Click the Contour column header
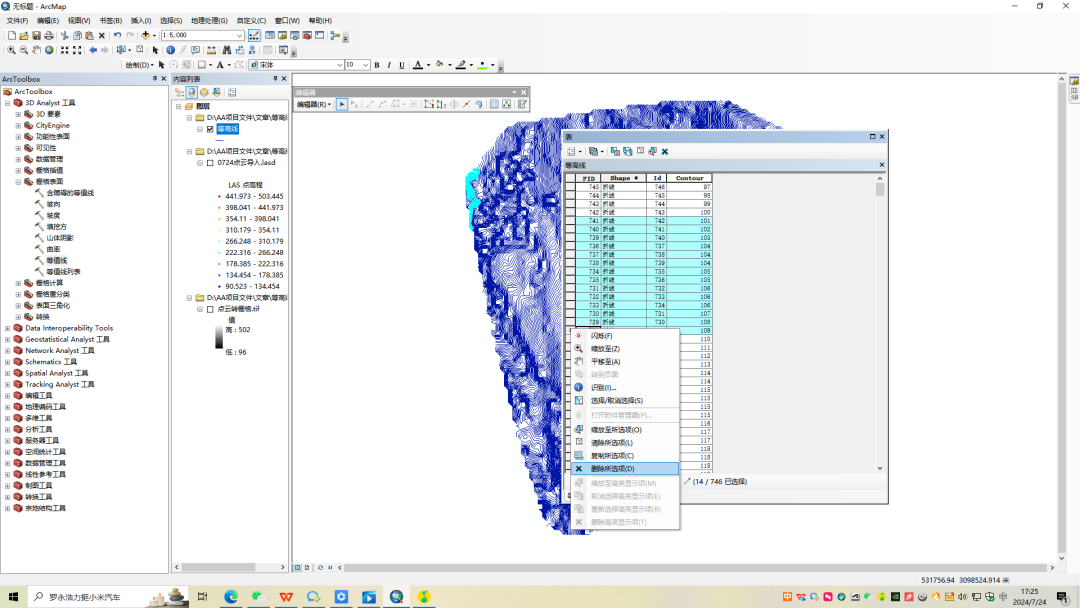 pos(689,178)
